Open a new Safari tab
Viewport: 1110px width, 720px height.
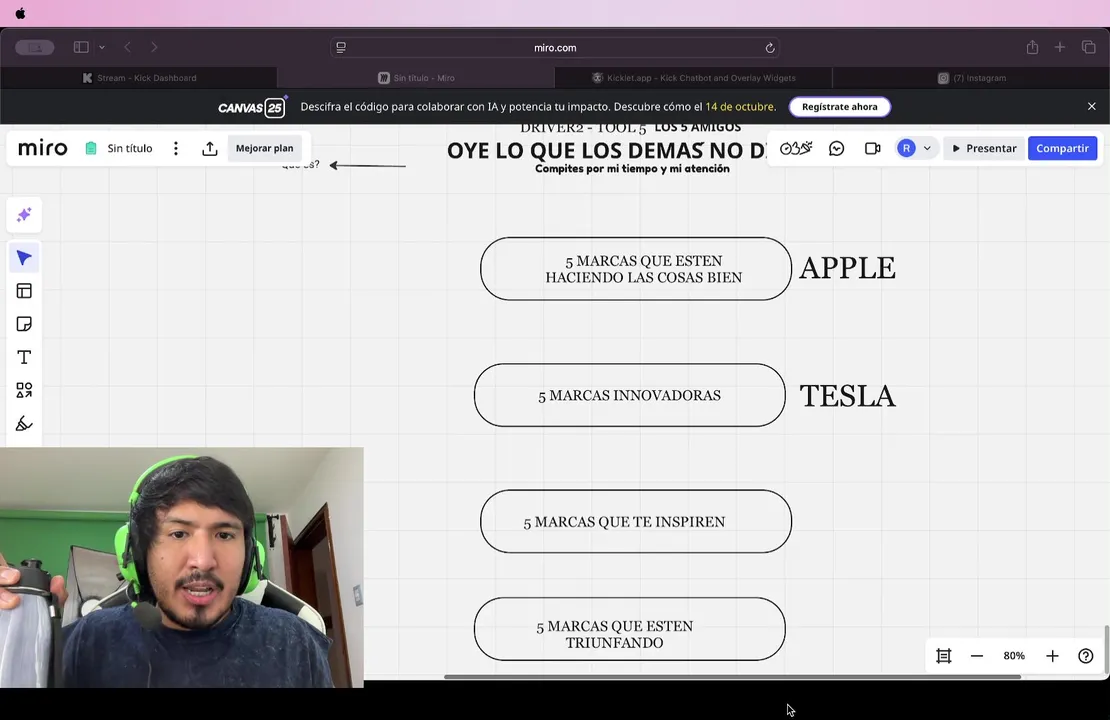(1060, 47)
